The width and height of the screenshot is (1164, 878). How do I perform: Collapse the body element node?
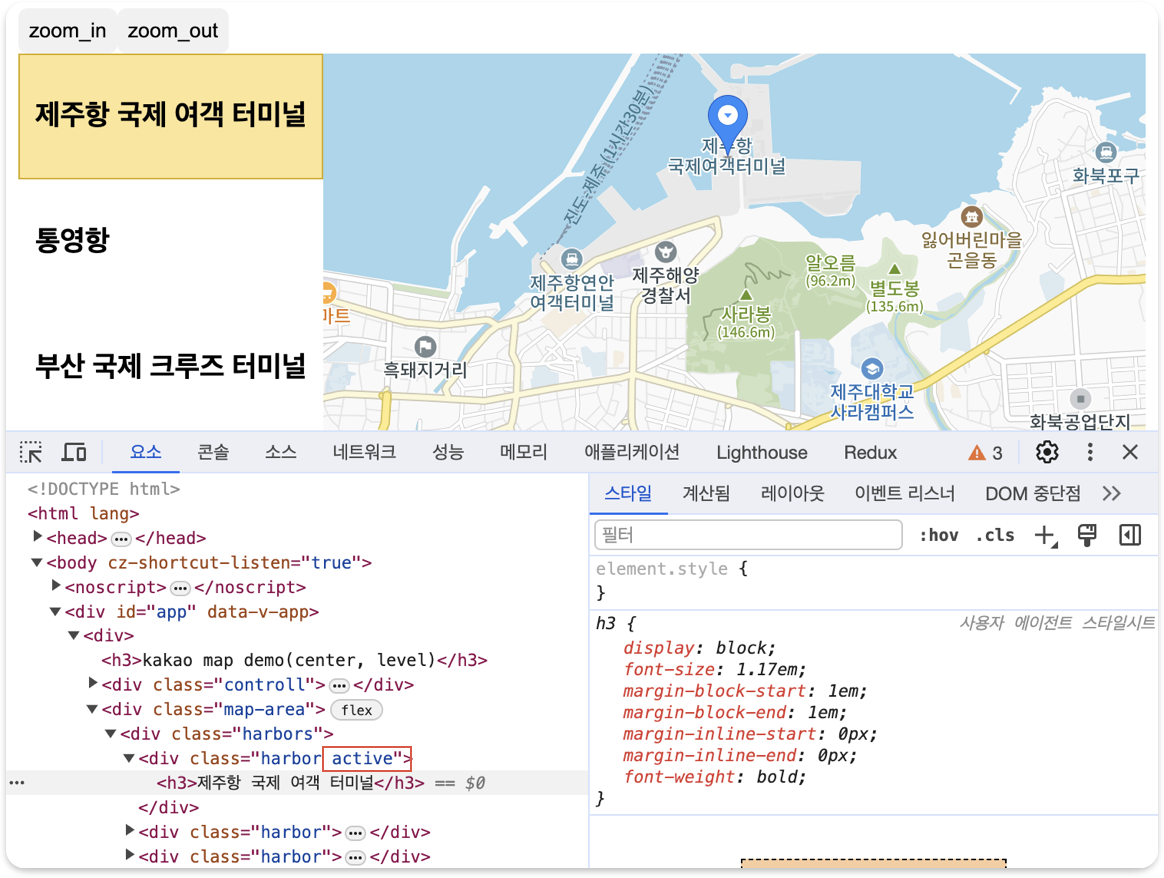coord(36,562)
